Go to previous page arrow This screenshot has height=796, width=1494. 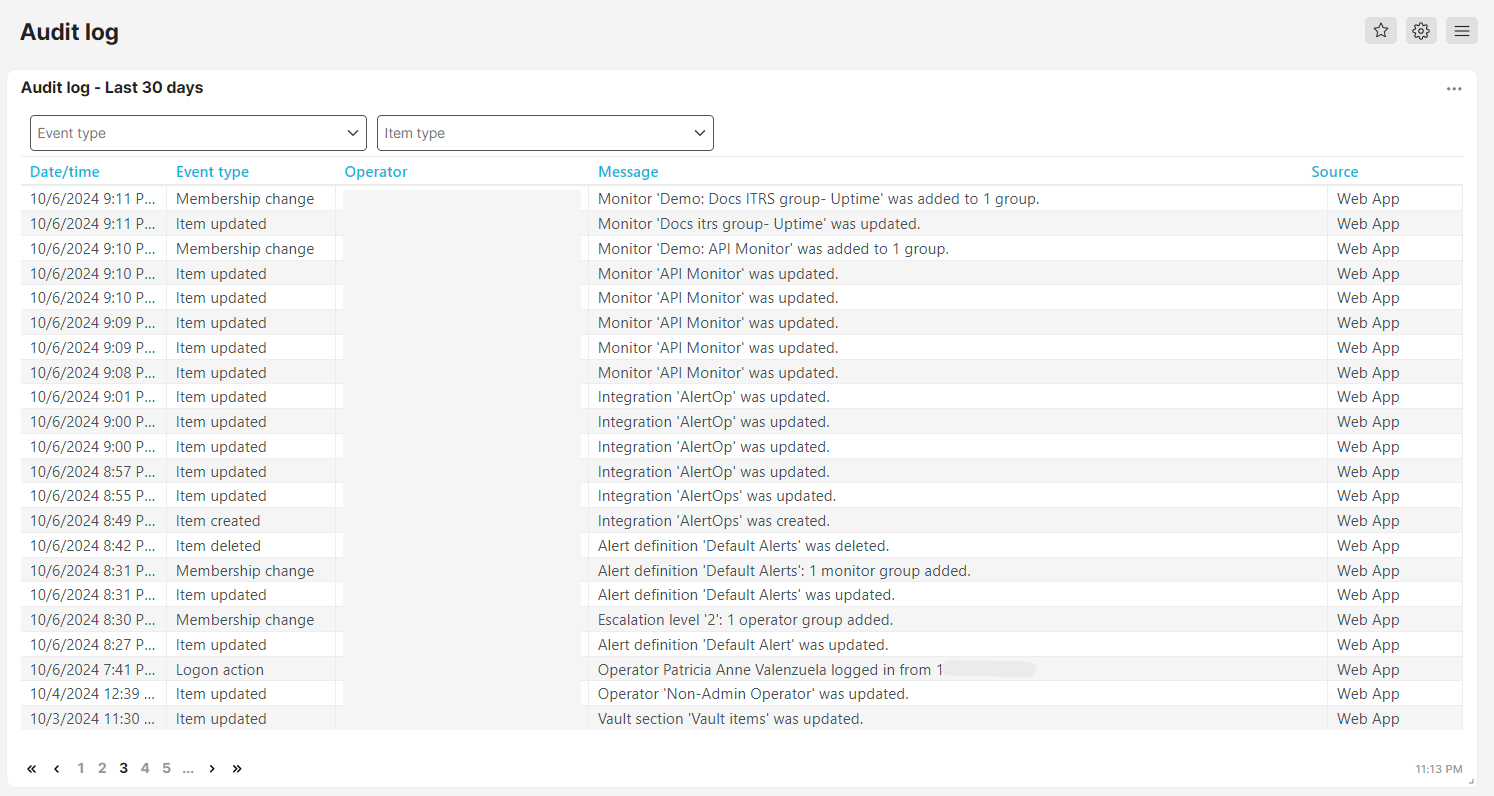(57, 768)
